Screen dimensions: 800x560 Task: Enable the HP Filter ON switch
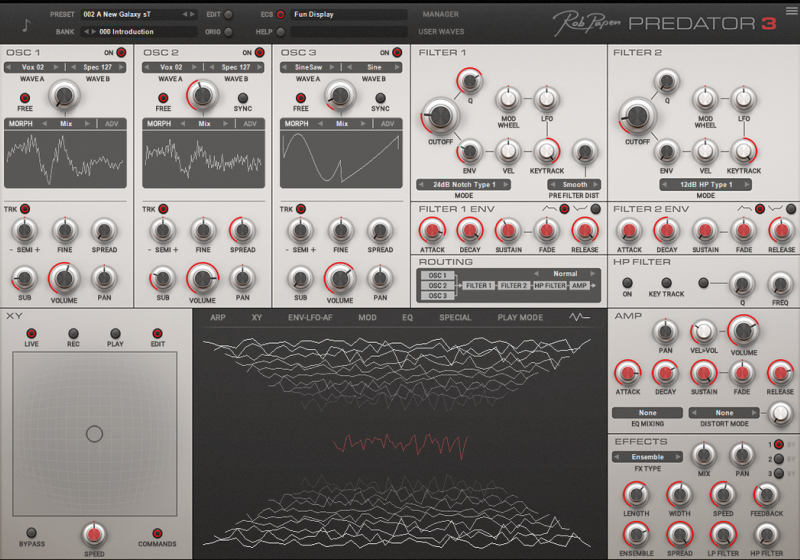click(627, 283)
